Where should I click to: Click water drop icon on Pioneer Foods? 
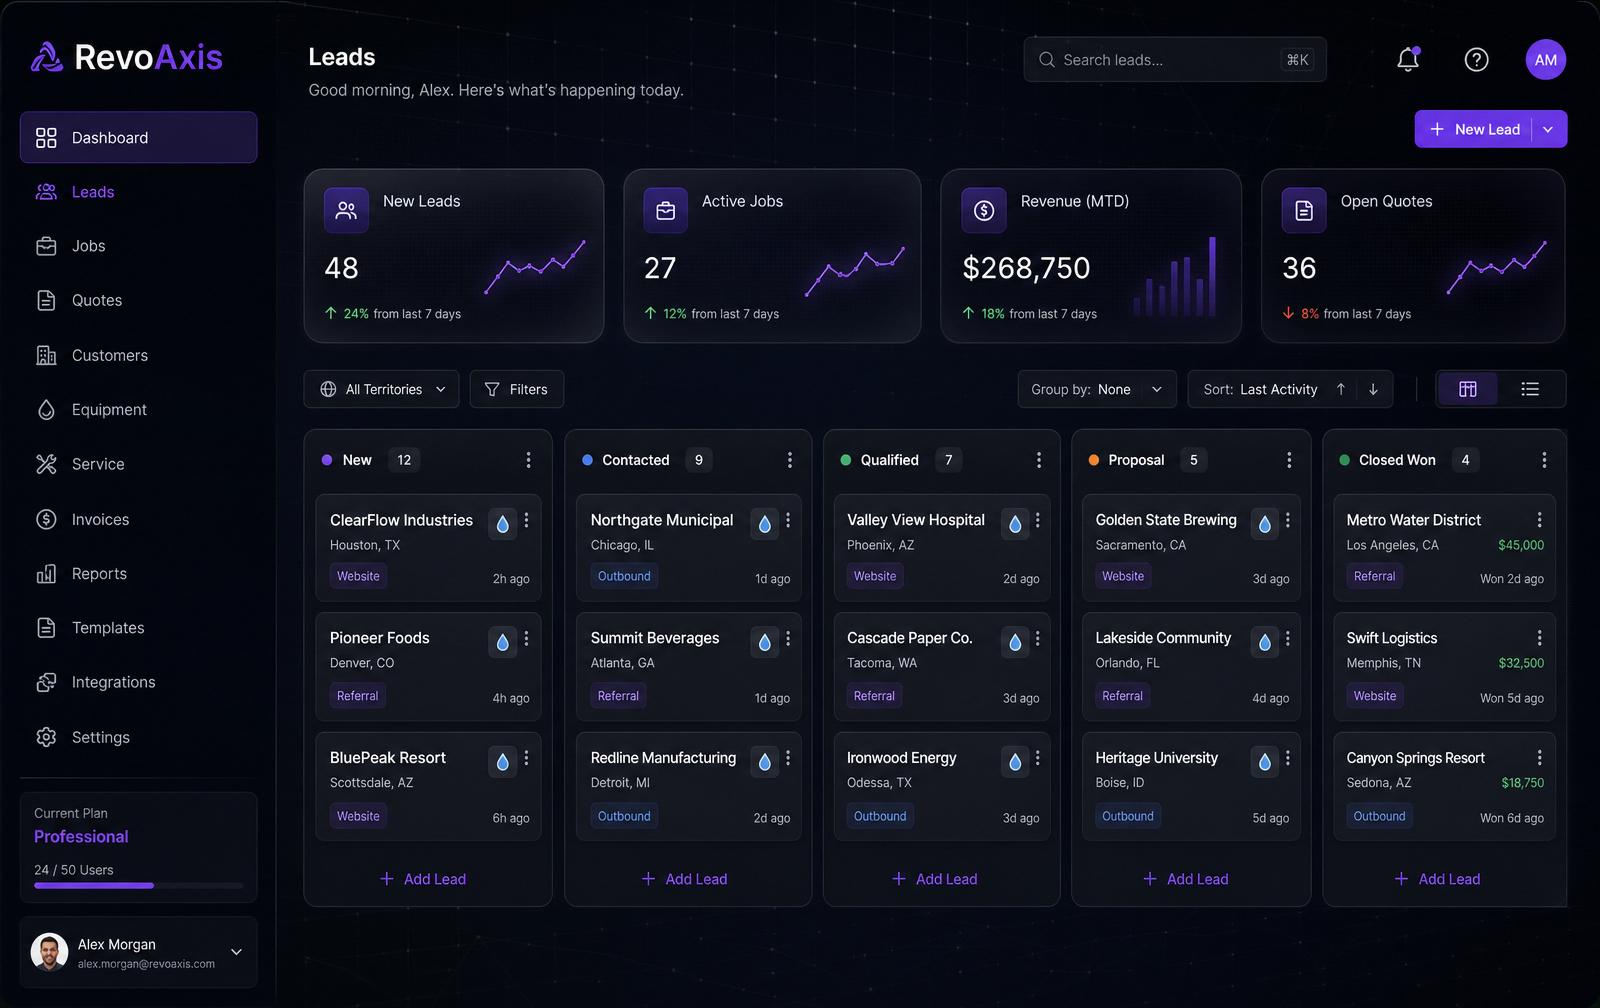click(502, 642)
